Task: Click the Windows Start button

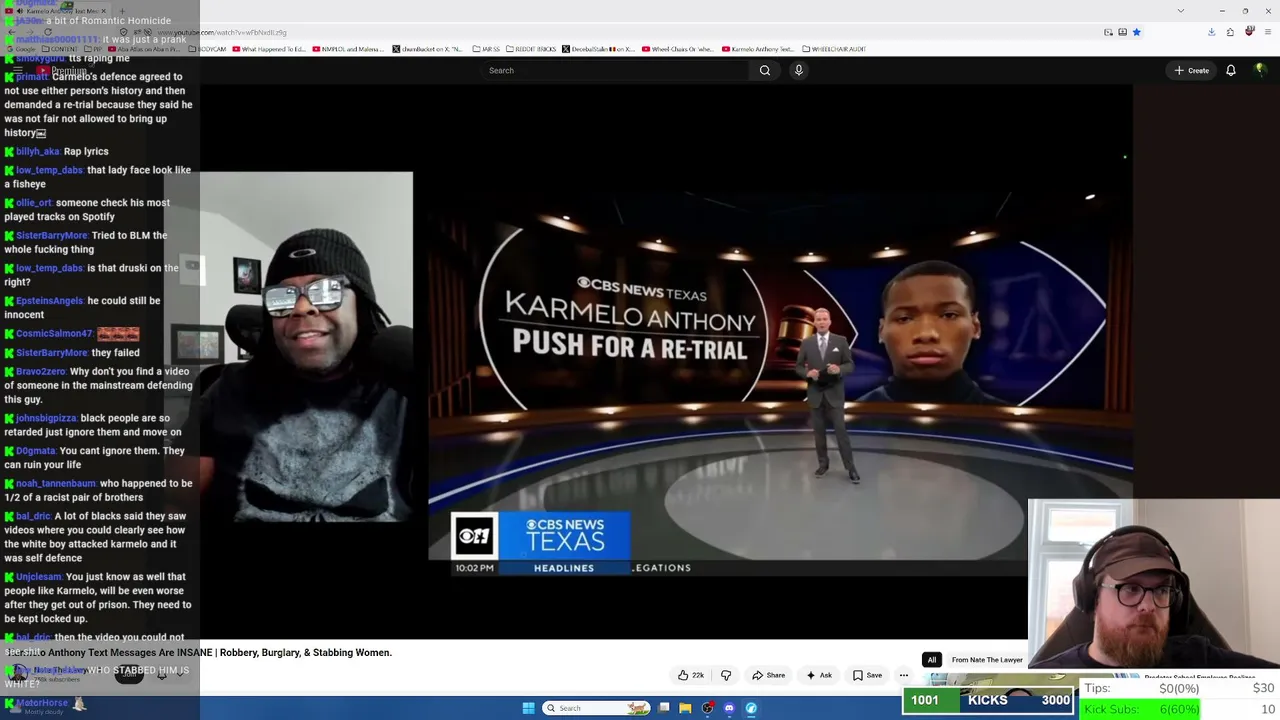Action: tap(528, 708)
